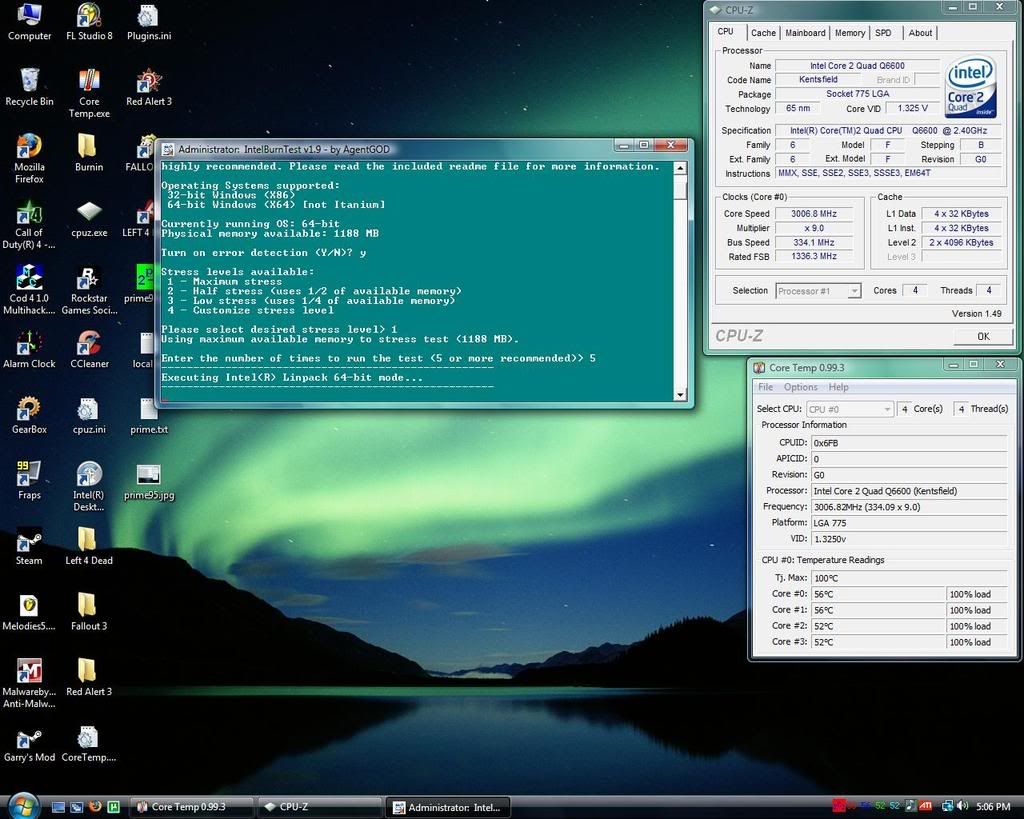Open the green uTorrent quick launch icon

(x=113, y=807)
